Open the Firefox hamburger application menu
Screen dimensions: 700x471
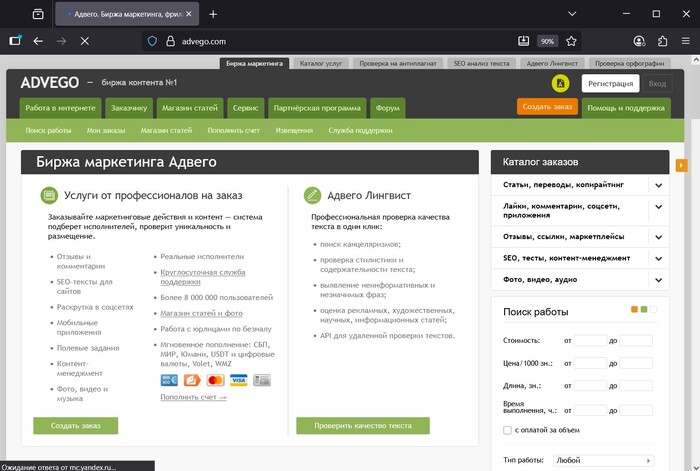(x=686, y=41)
